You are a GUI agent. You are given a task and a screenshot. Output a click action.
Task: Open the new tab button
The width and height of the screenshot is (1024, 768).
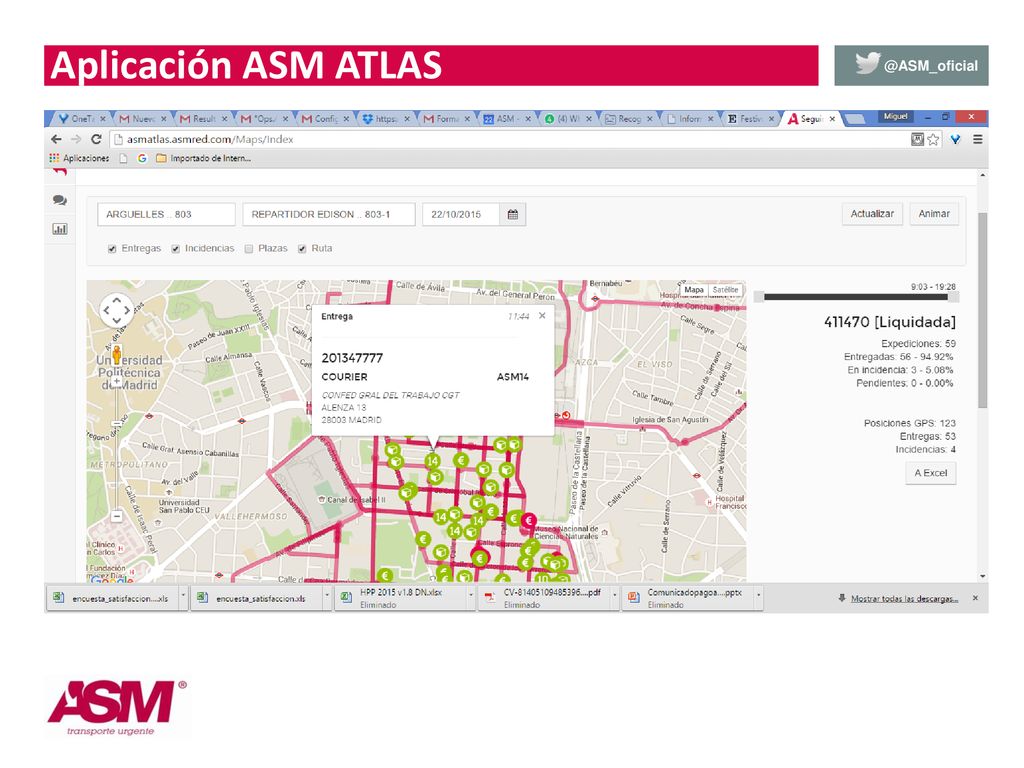pyautogui.click(x=854, y=119)
